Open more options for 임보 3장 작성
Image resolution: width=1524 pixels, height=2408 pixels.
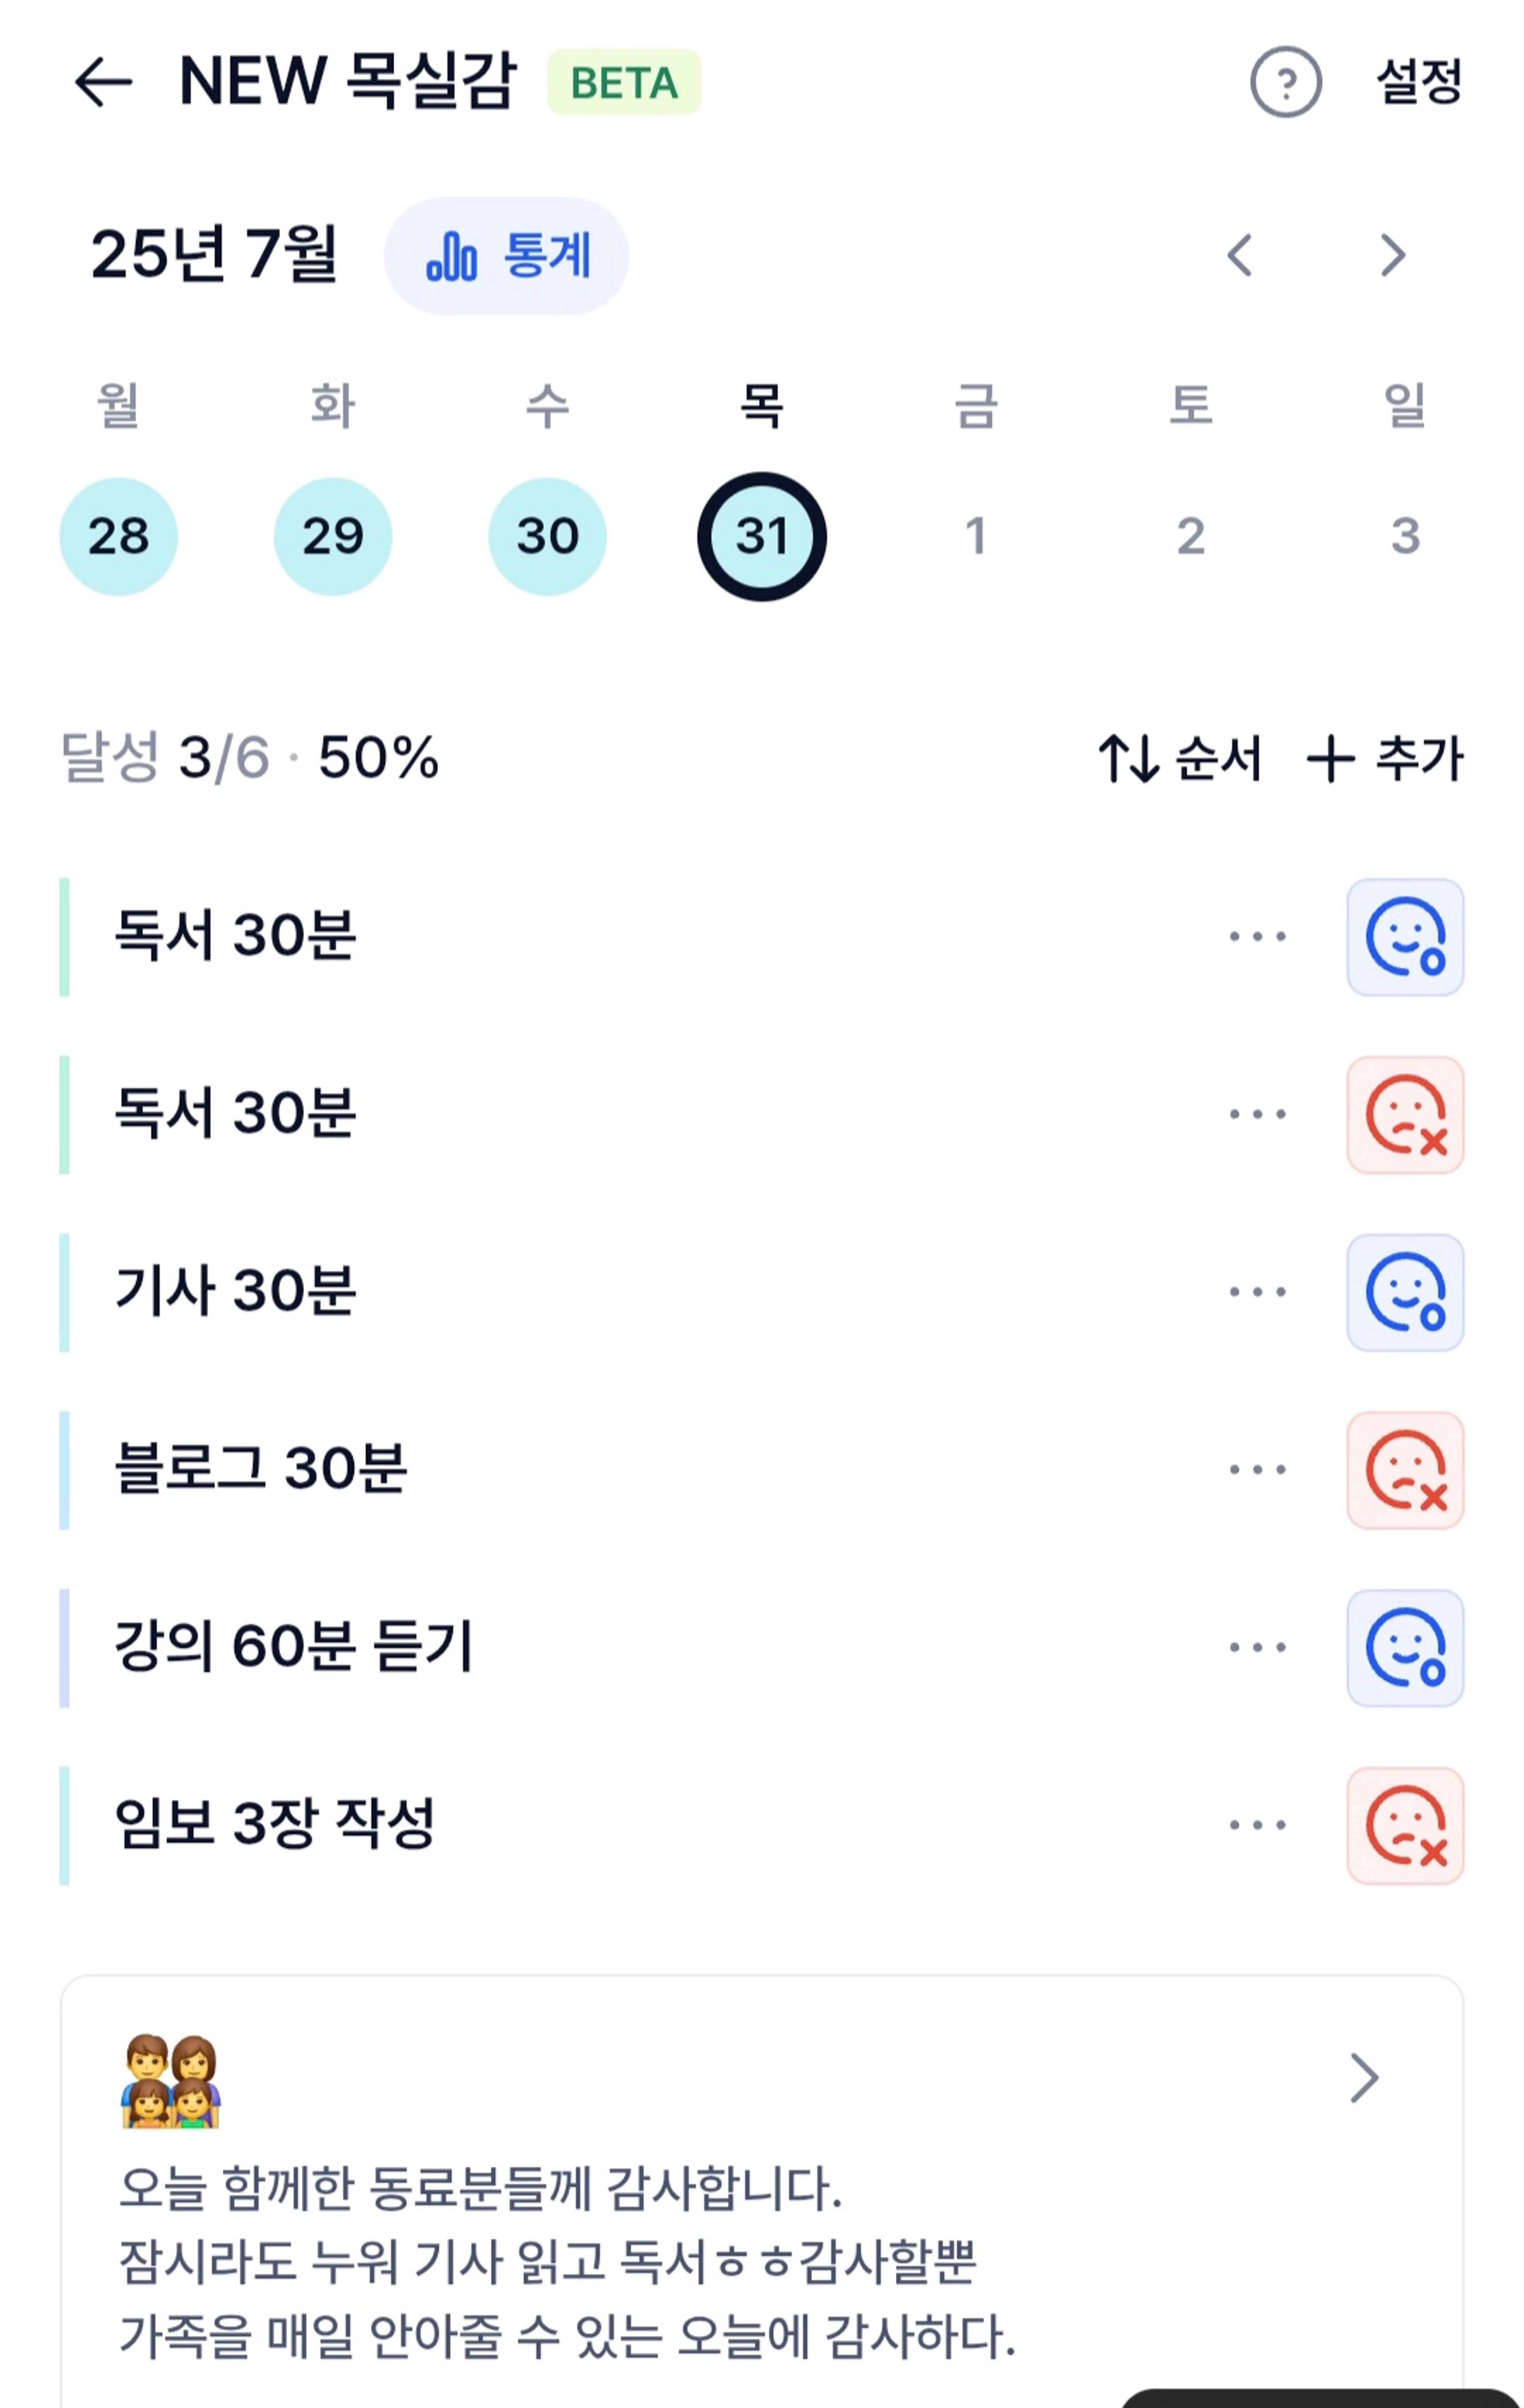(x=1257, y=1825)
